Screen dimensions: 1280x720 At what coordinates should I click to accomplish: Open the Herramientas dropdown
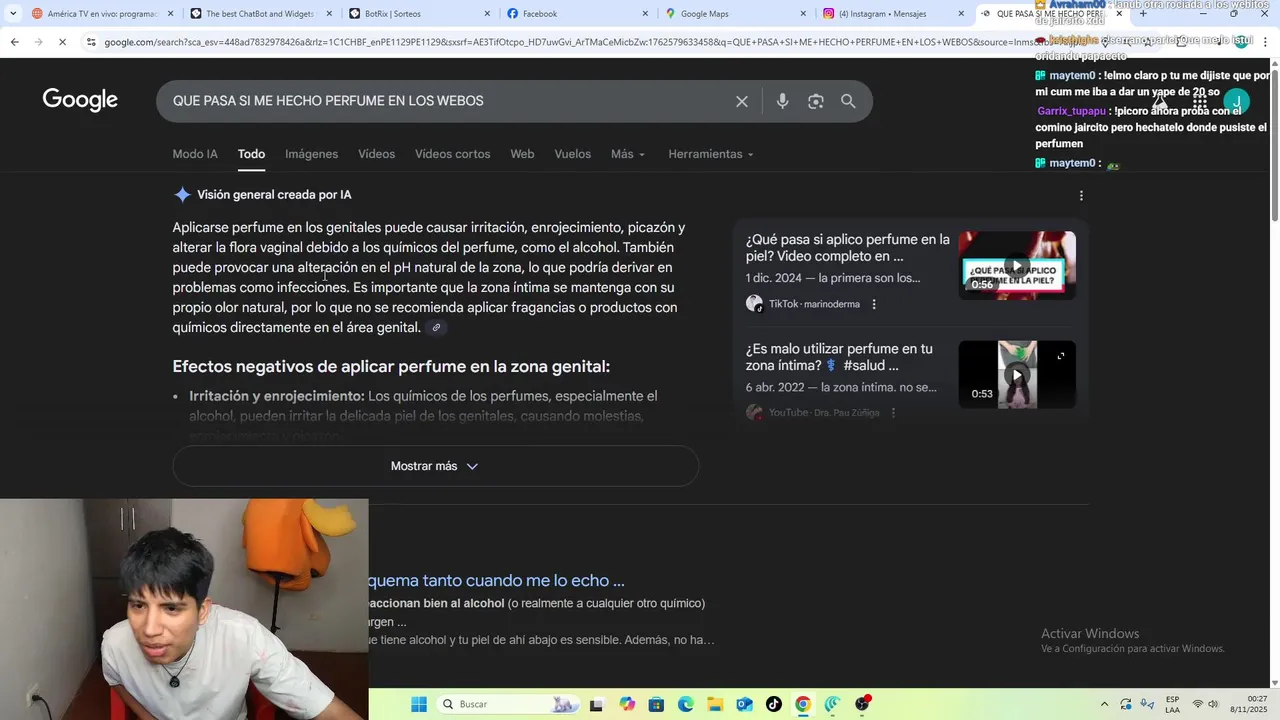coord(711,154)
